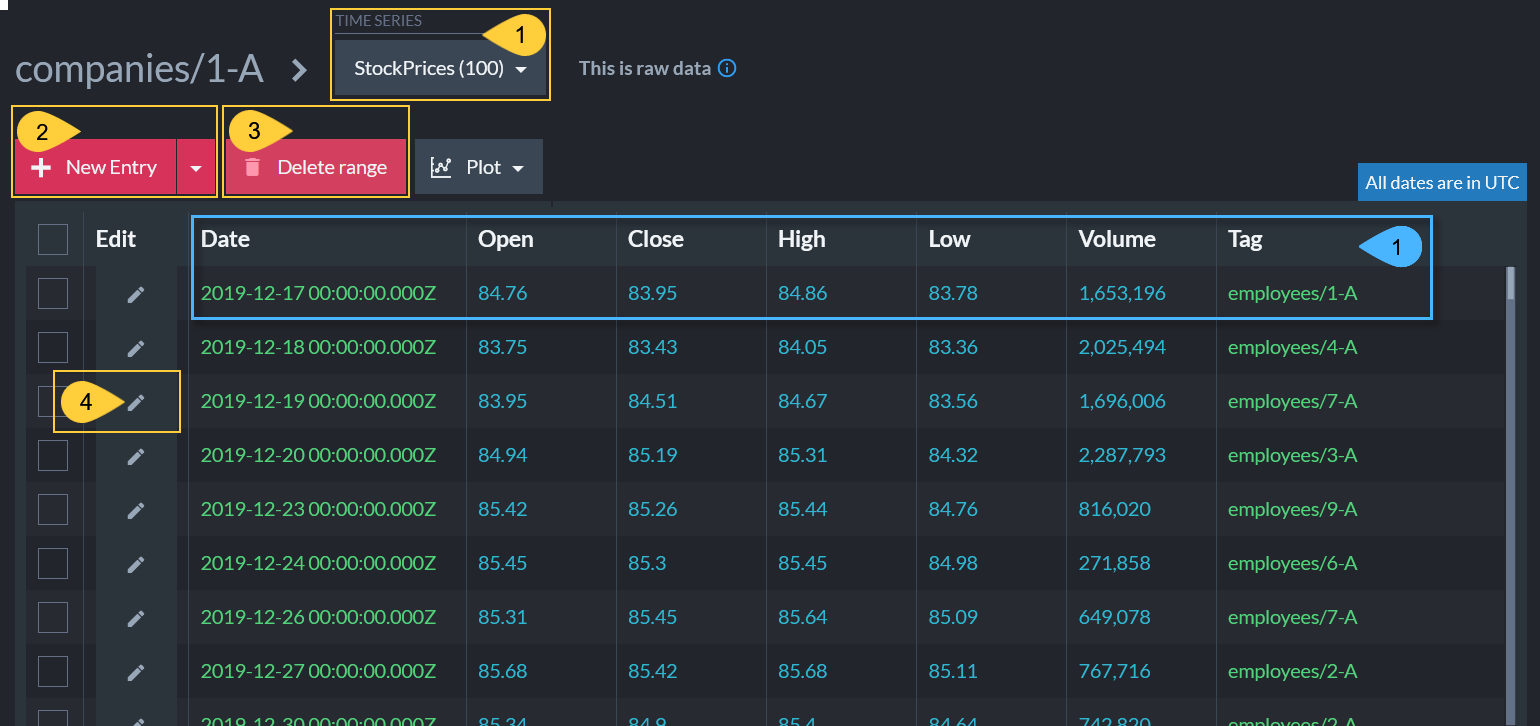Edit the 2019-12-20 entry pencil icon

coord(136,456)
